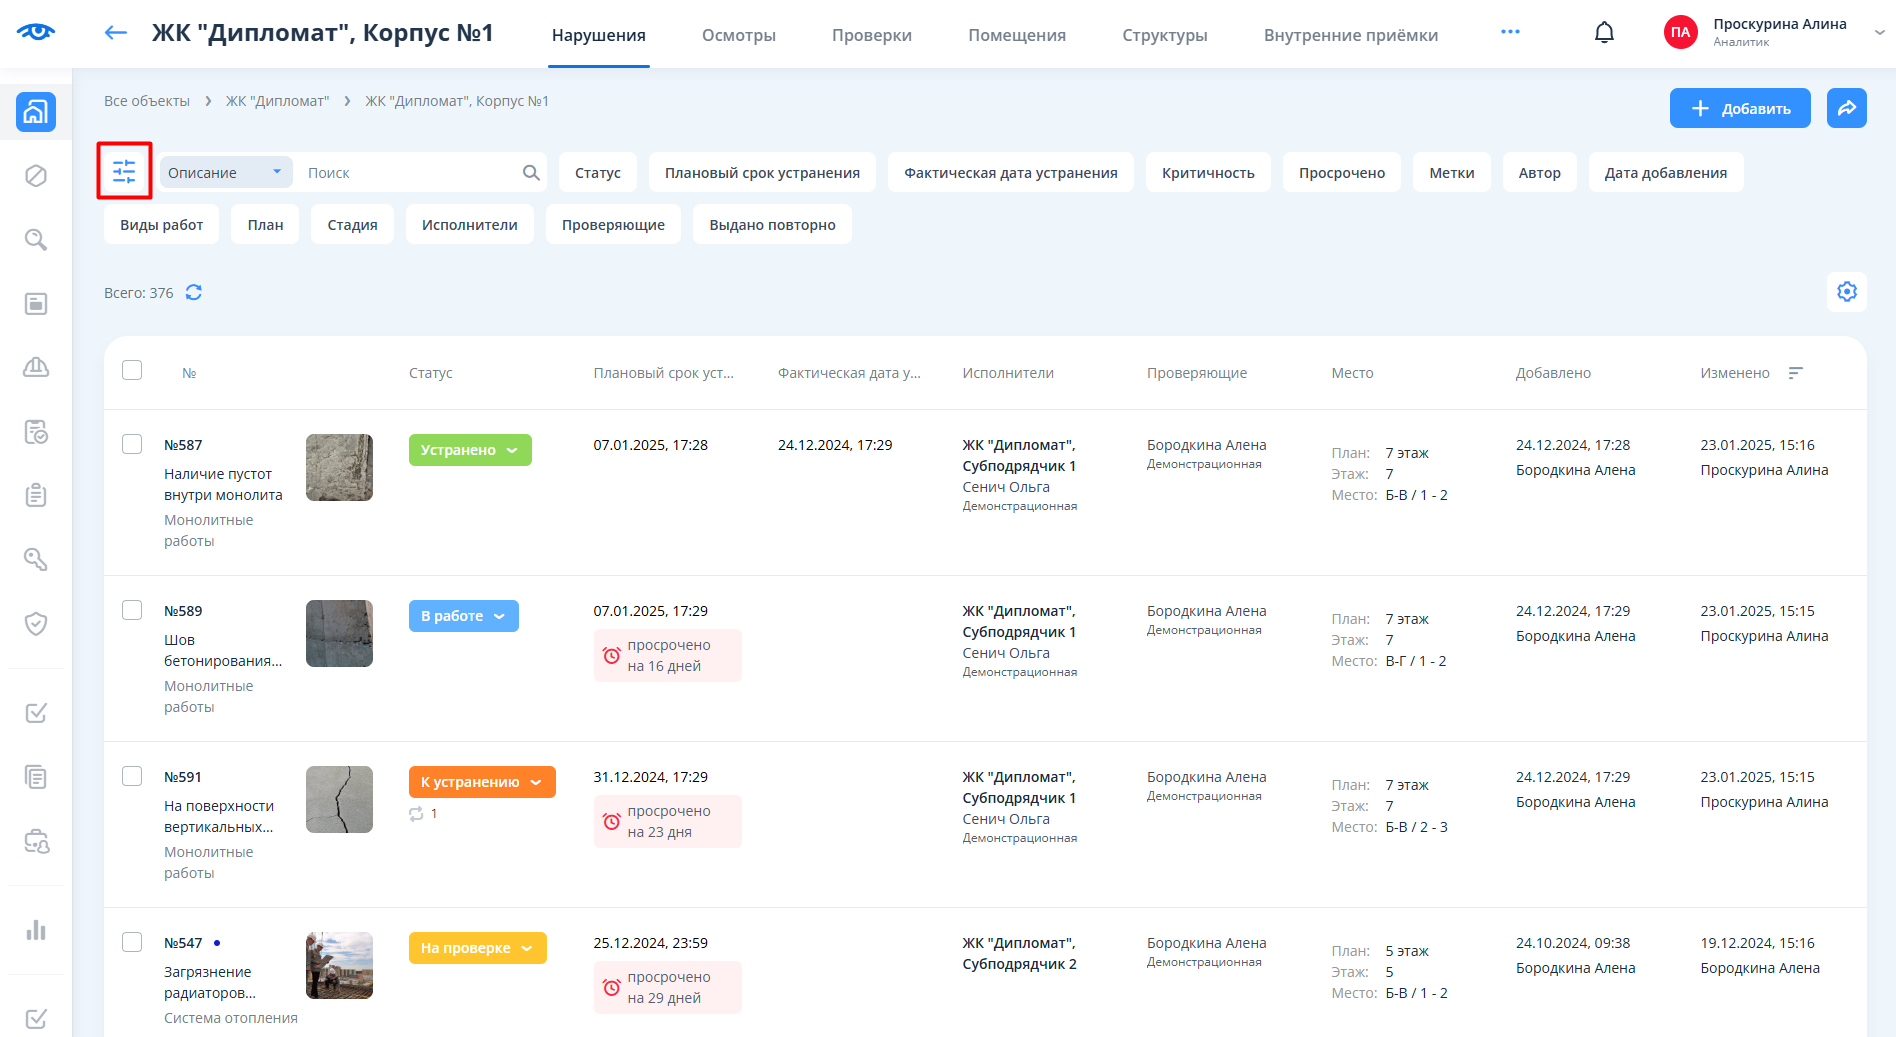1896x1037 pixels.
Task: Switch to the Помещения tab
Action: 1016,35
